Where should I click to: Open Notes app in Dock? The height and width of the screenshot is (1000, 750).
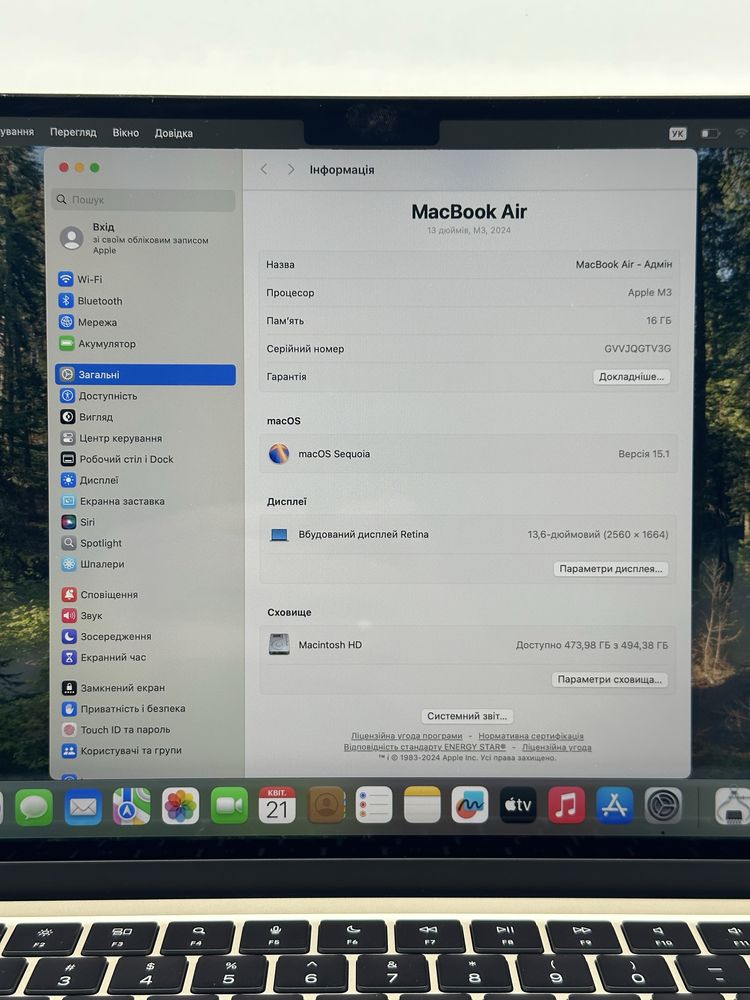[422, 805]
